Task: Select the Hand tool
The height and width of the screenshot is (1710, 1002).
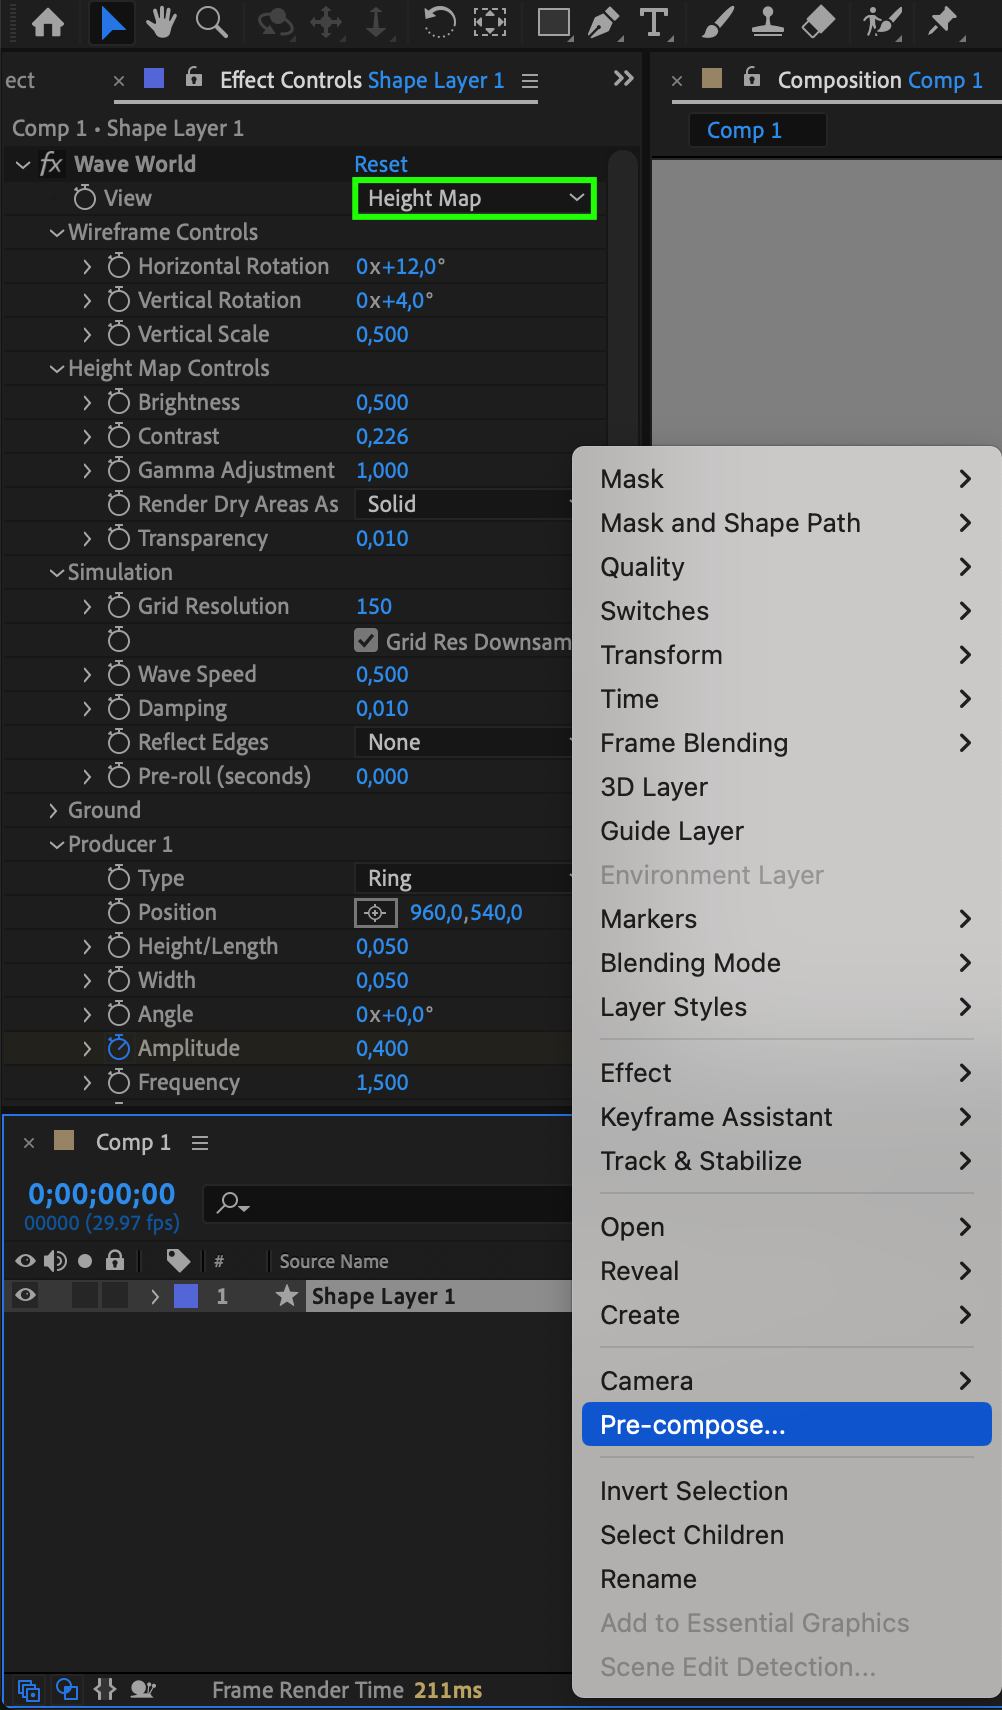Action: coord(161,22)
